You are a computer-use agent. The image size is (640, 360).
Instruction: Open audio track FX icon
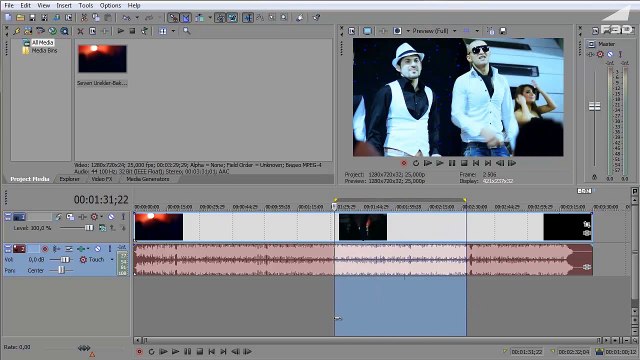[x=81, y=249]
